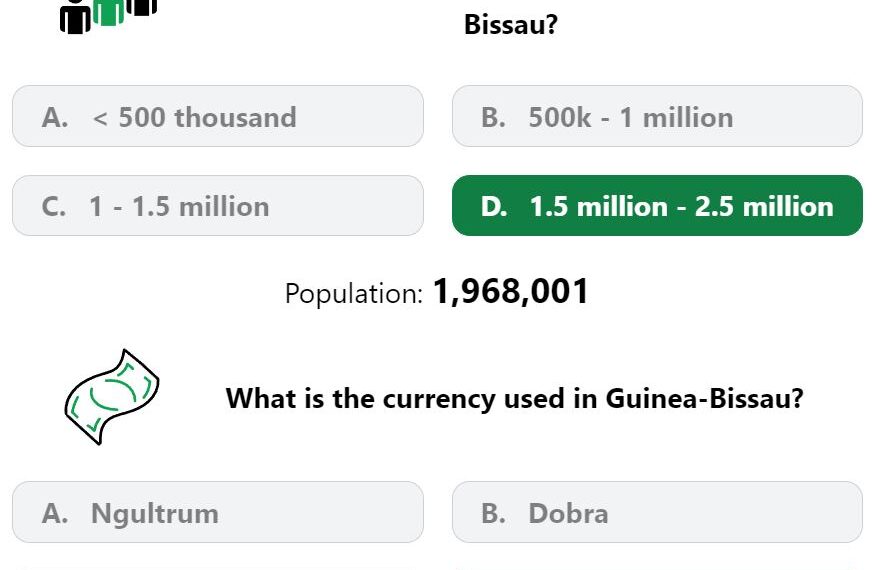Click the 'Population:' label
Screen dimensions: 872x570
[x=354, y=294]
